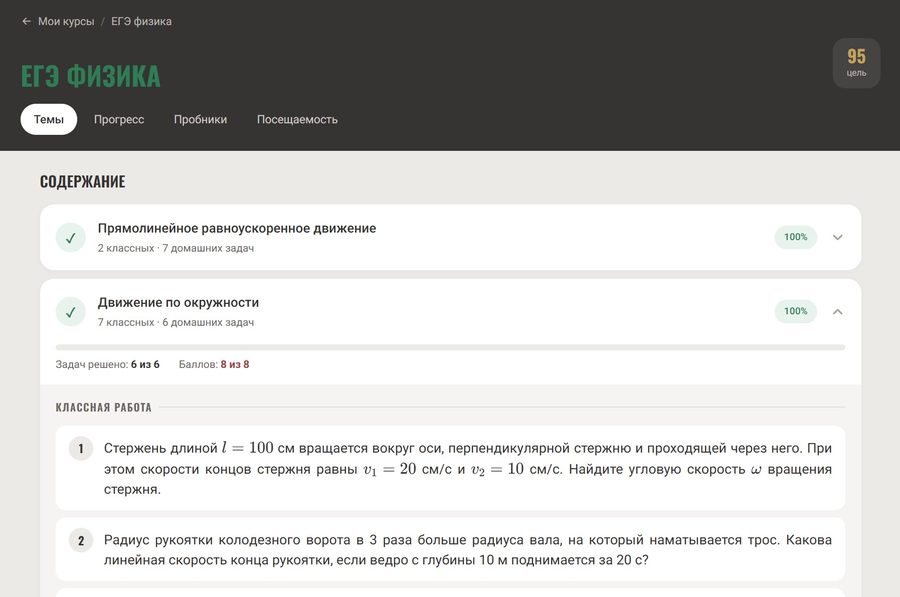
Task: Click the 100% badge of Движение по окружности
Action: tap(796, 311)
